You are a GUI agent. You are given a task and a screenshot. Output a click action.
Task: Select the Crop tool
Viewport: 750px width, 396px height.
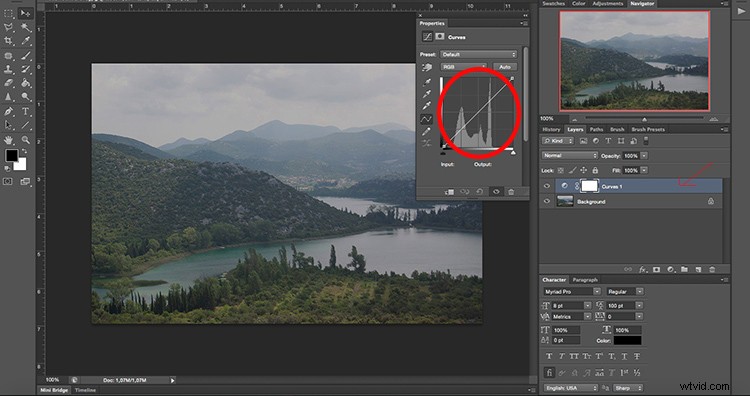coord(9,41)
